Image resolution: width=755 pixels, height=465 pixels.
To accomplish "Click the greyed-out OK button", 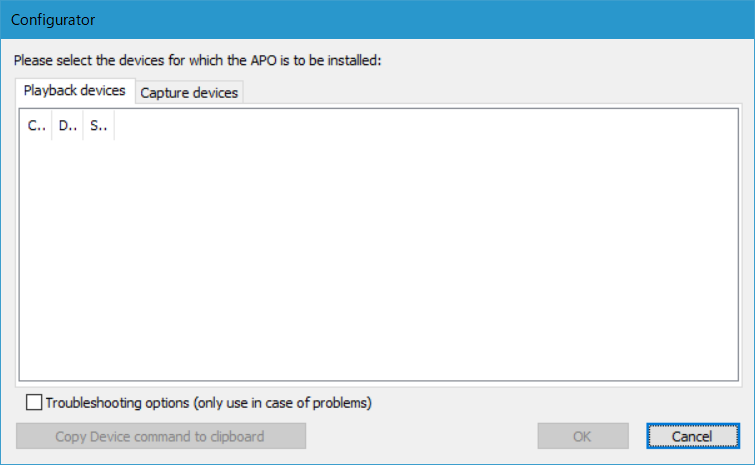I will pyautogui.click(x=583, y=436).
